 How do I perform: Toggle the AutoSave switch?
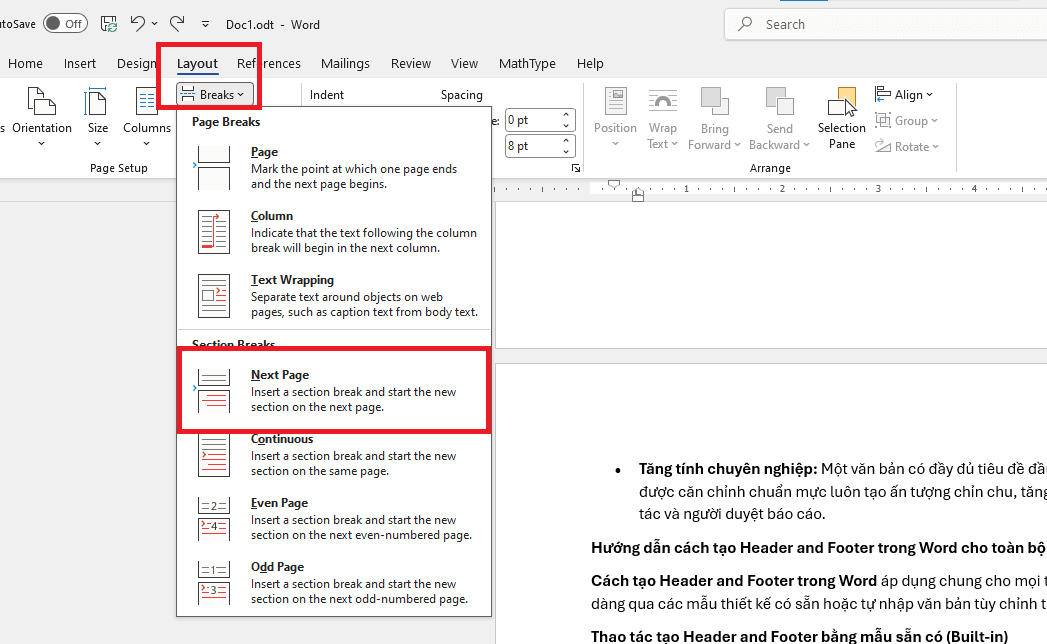(65, 24)
